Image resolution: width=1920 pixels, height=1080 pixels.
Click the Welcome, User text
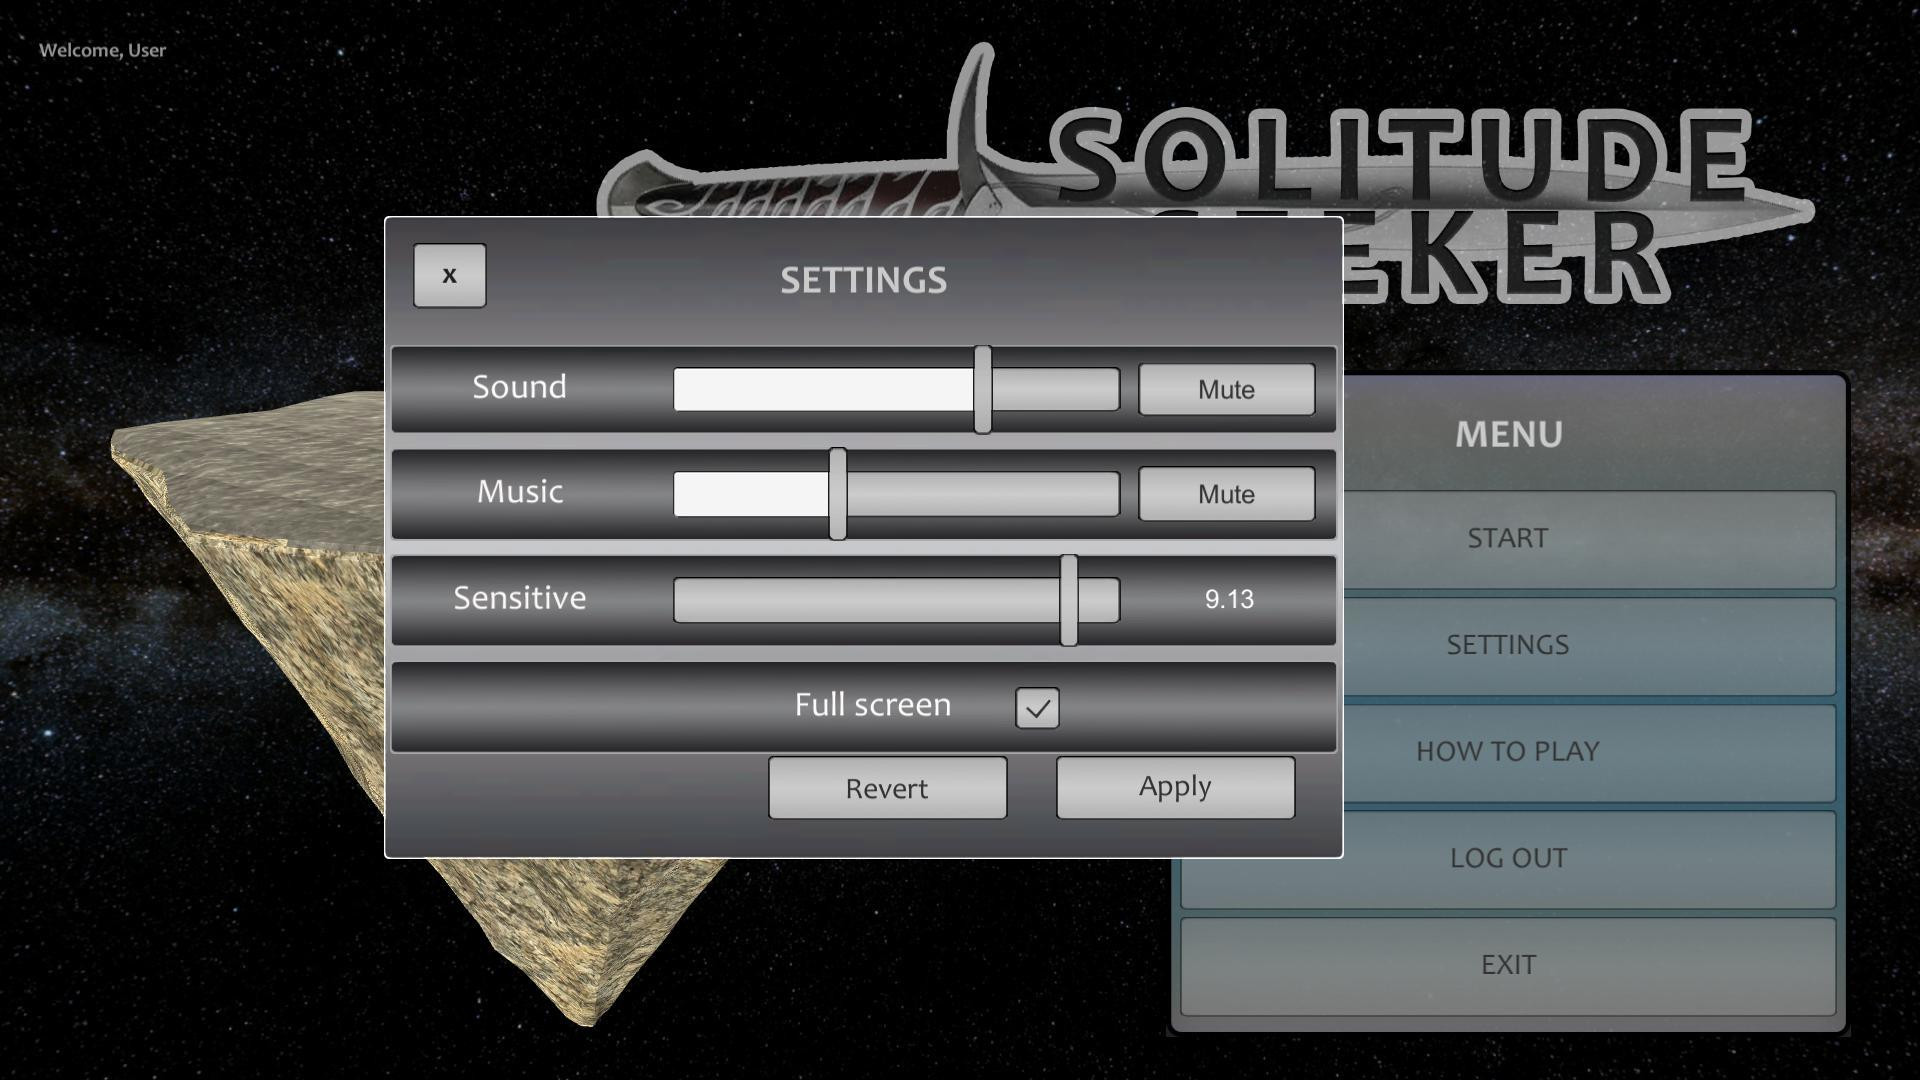(x=102, y=50)
